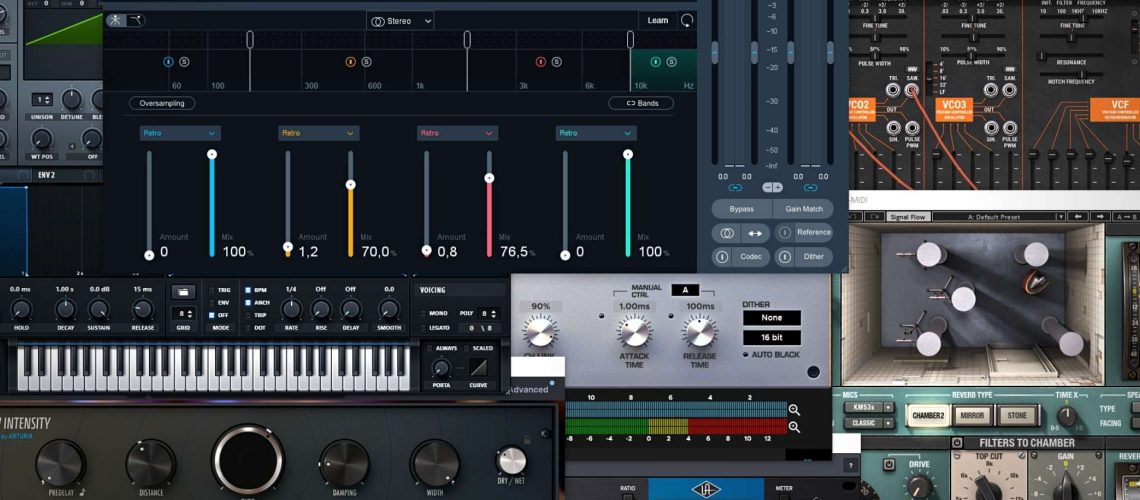Click the stereo circles icon below Bypass
Image resolution: width=1140 pixels, height=500 pixels.
(726, 233)
